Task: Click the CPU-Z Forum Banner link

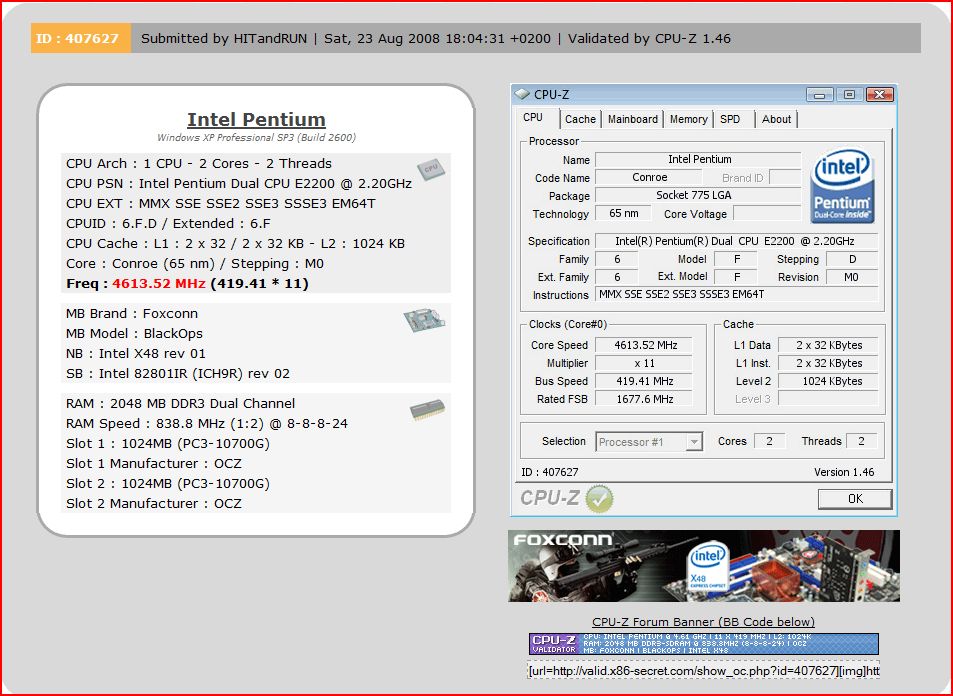Action: pos(703,622)
